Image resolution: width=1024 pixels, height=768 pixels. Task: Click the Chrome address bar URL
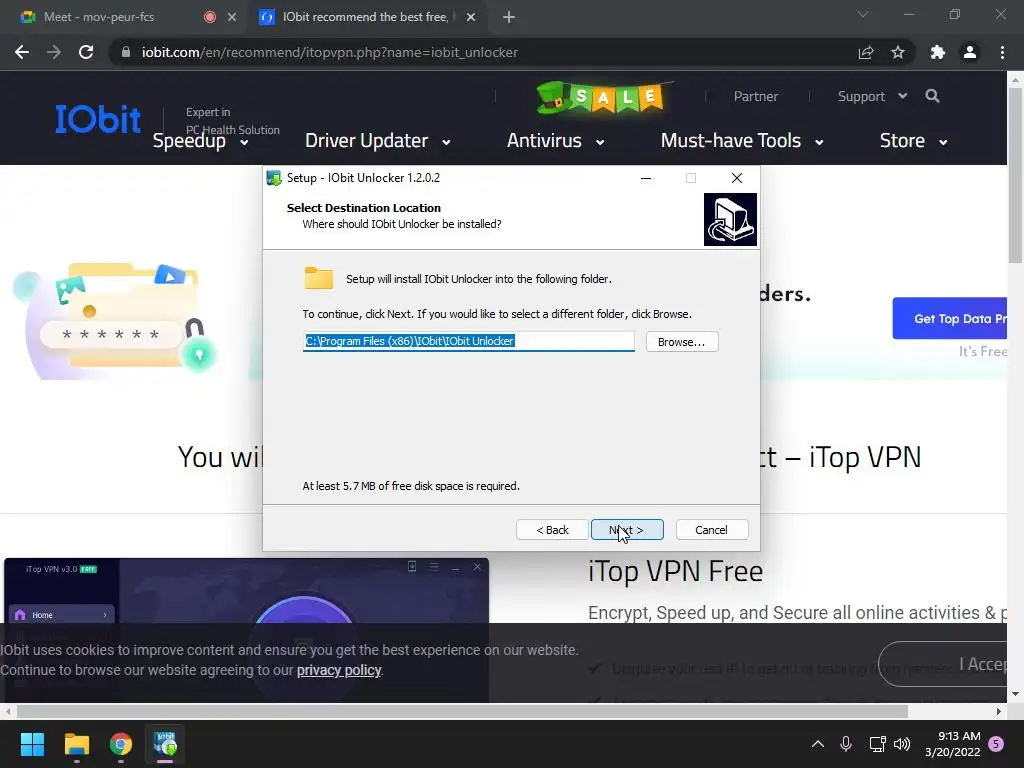(330, 52)
